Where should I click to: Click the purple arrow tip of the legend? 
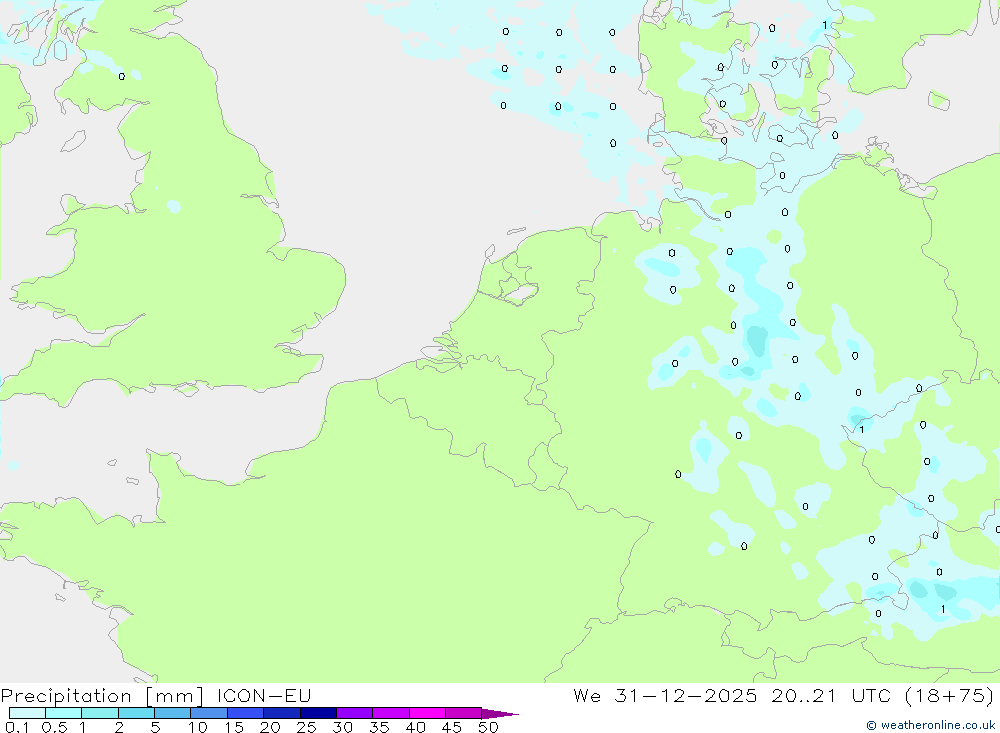(x=501, y=714)
